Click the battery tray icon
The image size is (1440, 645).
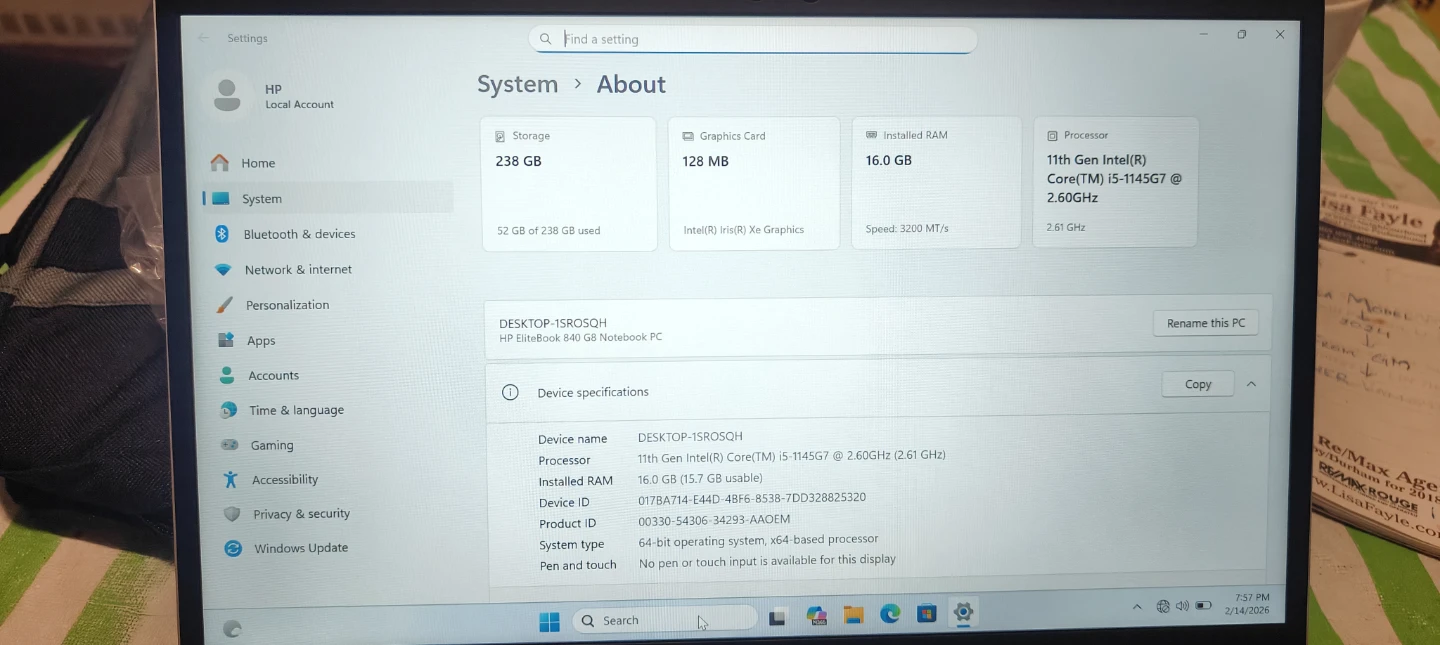1204,606
